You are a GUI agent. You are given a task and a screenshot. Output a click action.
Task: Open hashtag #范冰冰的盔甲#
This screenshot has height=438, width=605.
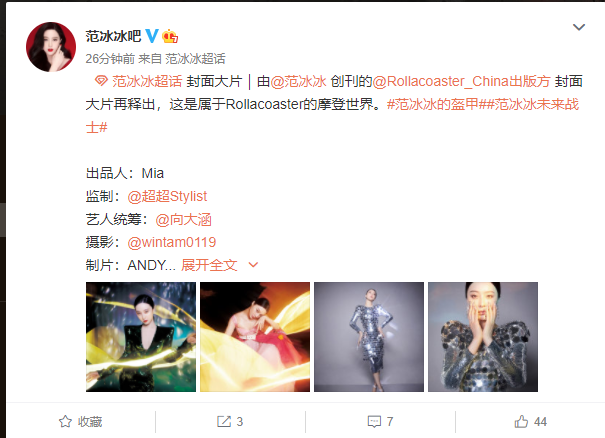(433, 104)
